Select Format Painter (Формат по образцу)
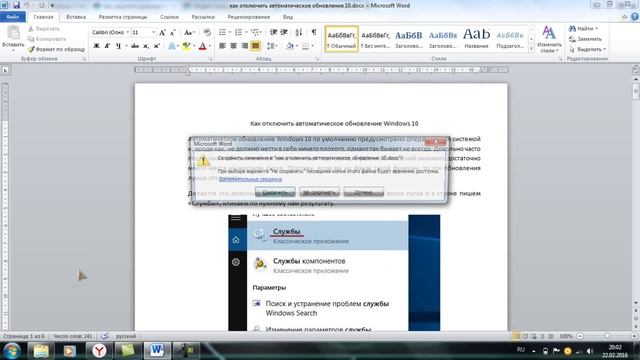The height and width of the screenshot is (360, 640). pyautogui.click(x=56, y=49)
